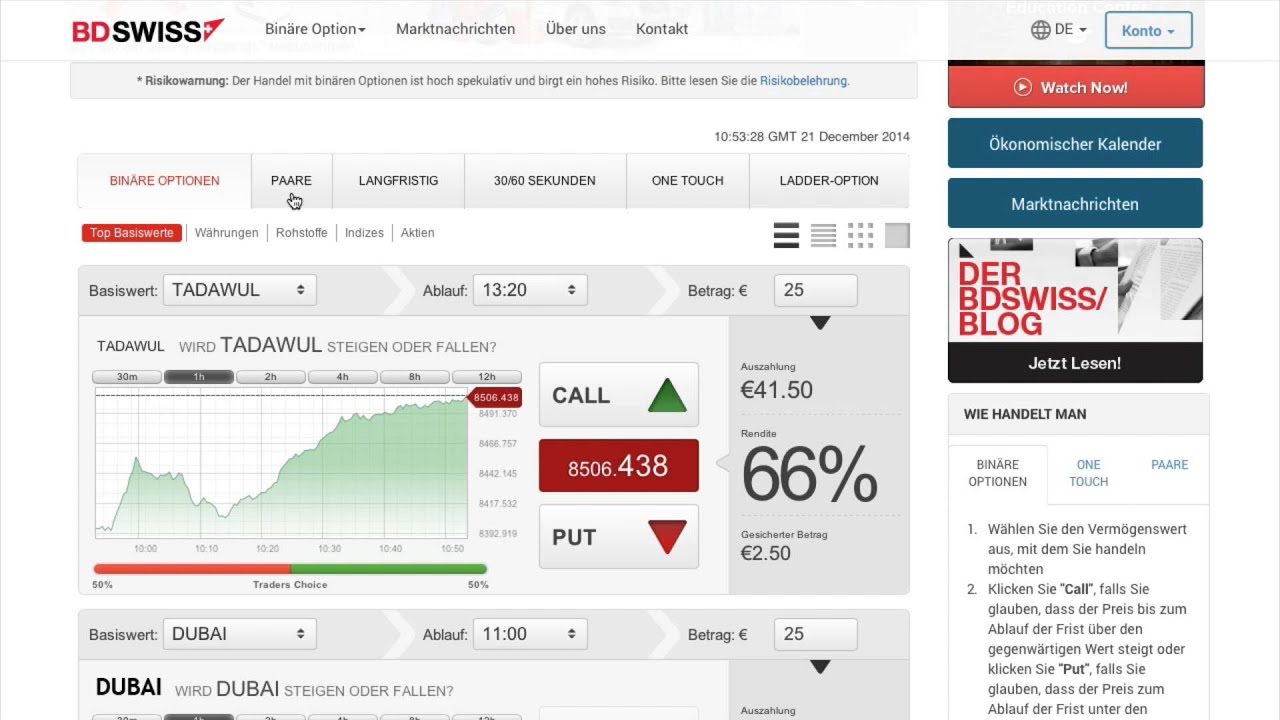Open the Konto account dropdown
Screen dimensions: 1280x720
(1148, 31)
